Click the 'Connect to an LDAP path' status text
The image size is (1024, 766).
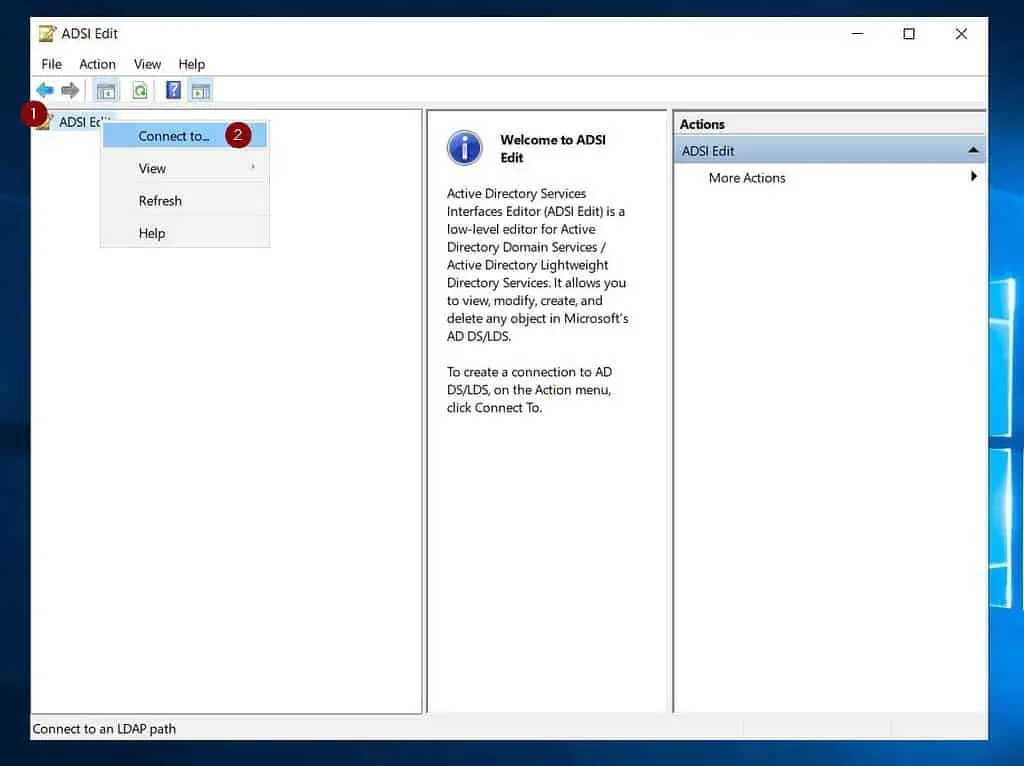pos(104,728)
